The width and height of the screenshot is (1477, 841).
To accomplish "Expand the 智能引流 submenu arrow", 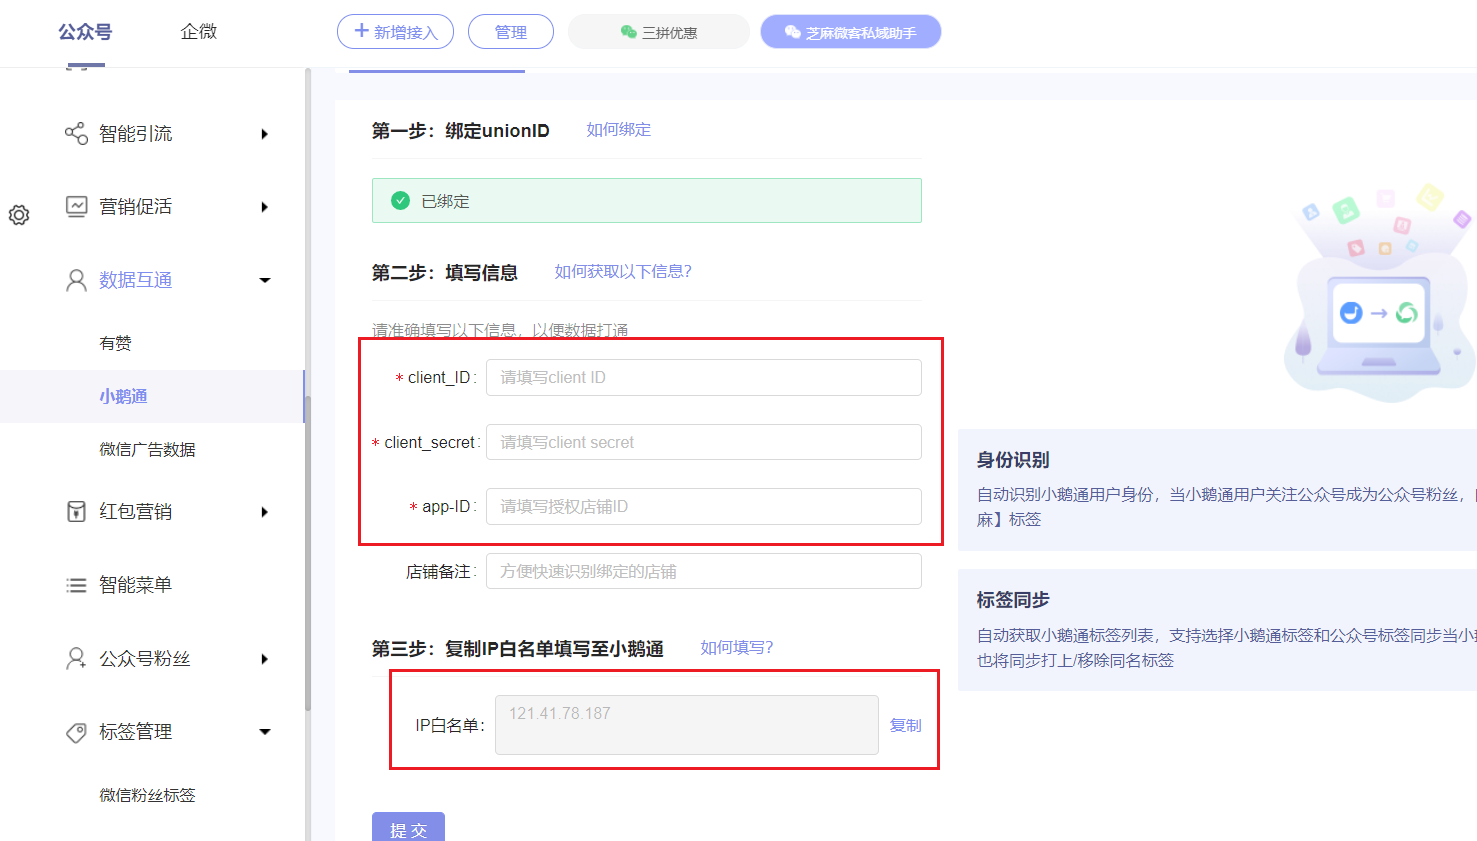I will coord(264,134).
